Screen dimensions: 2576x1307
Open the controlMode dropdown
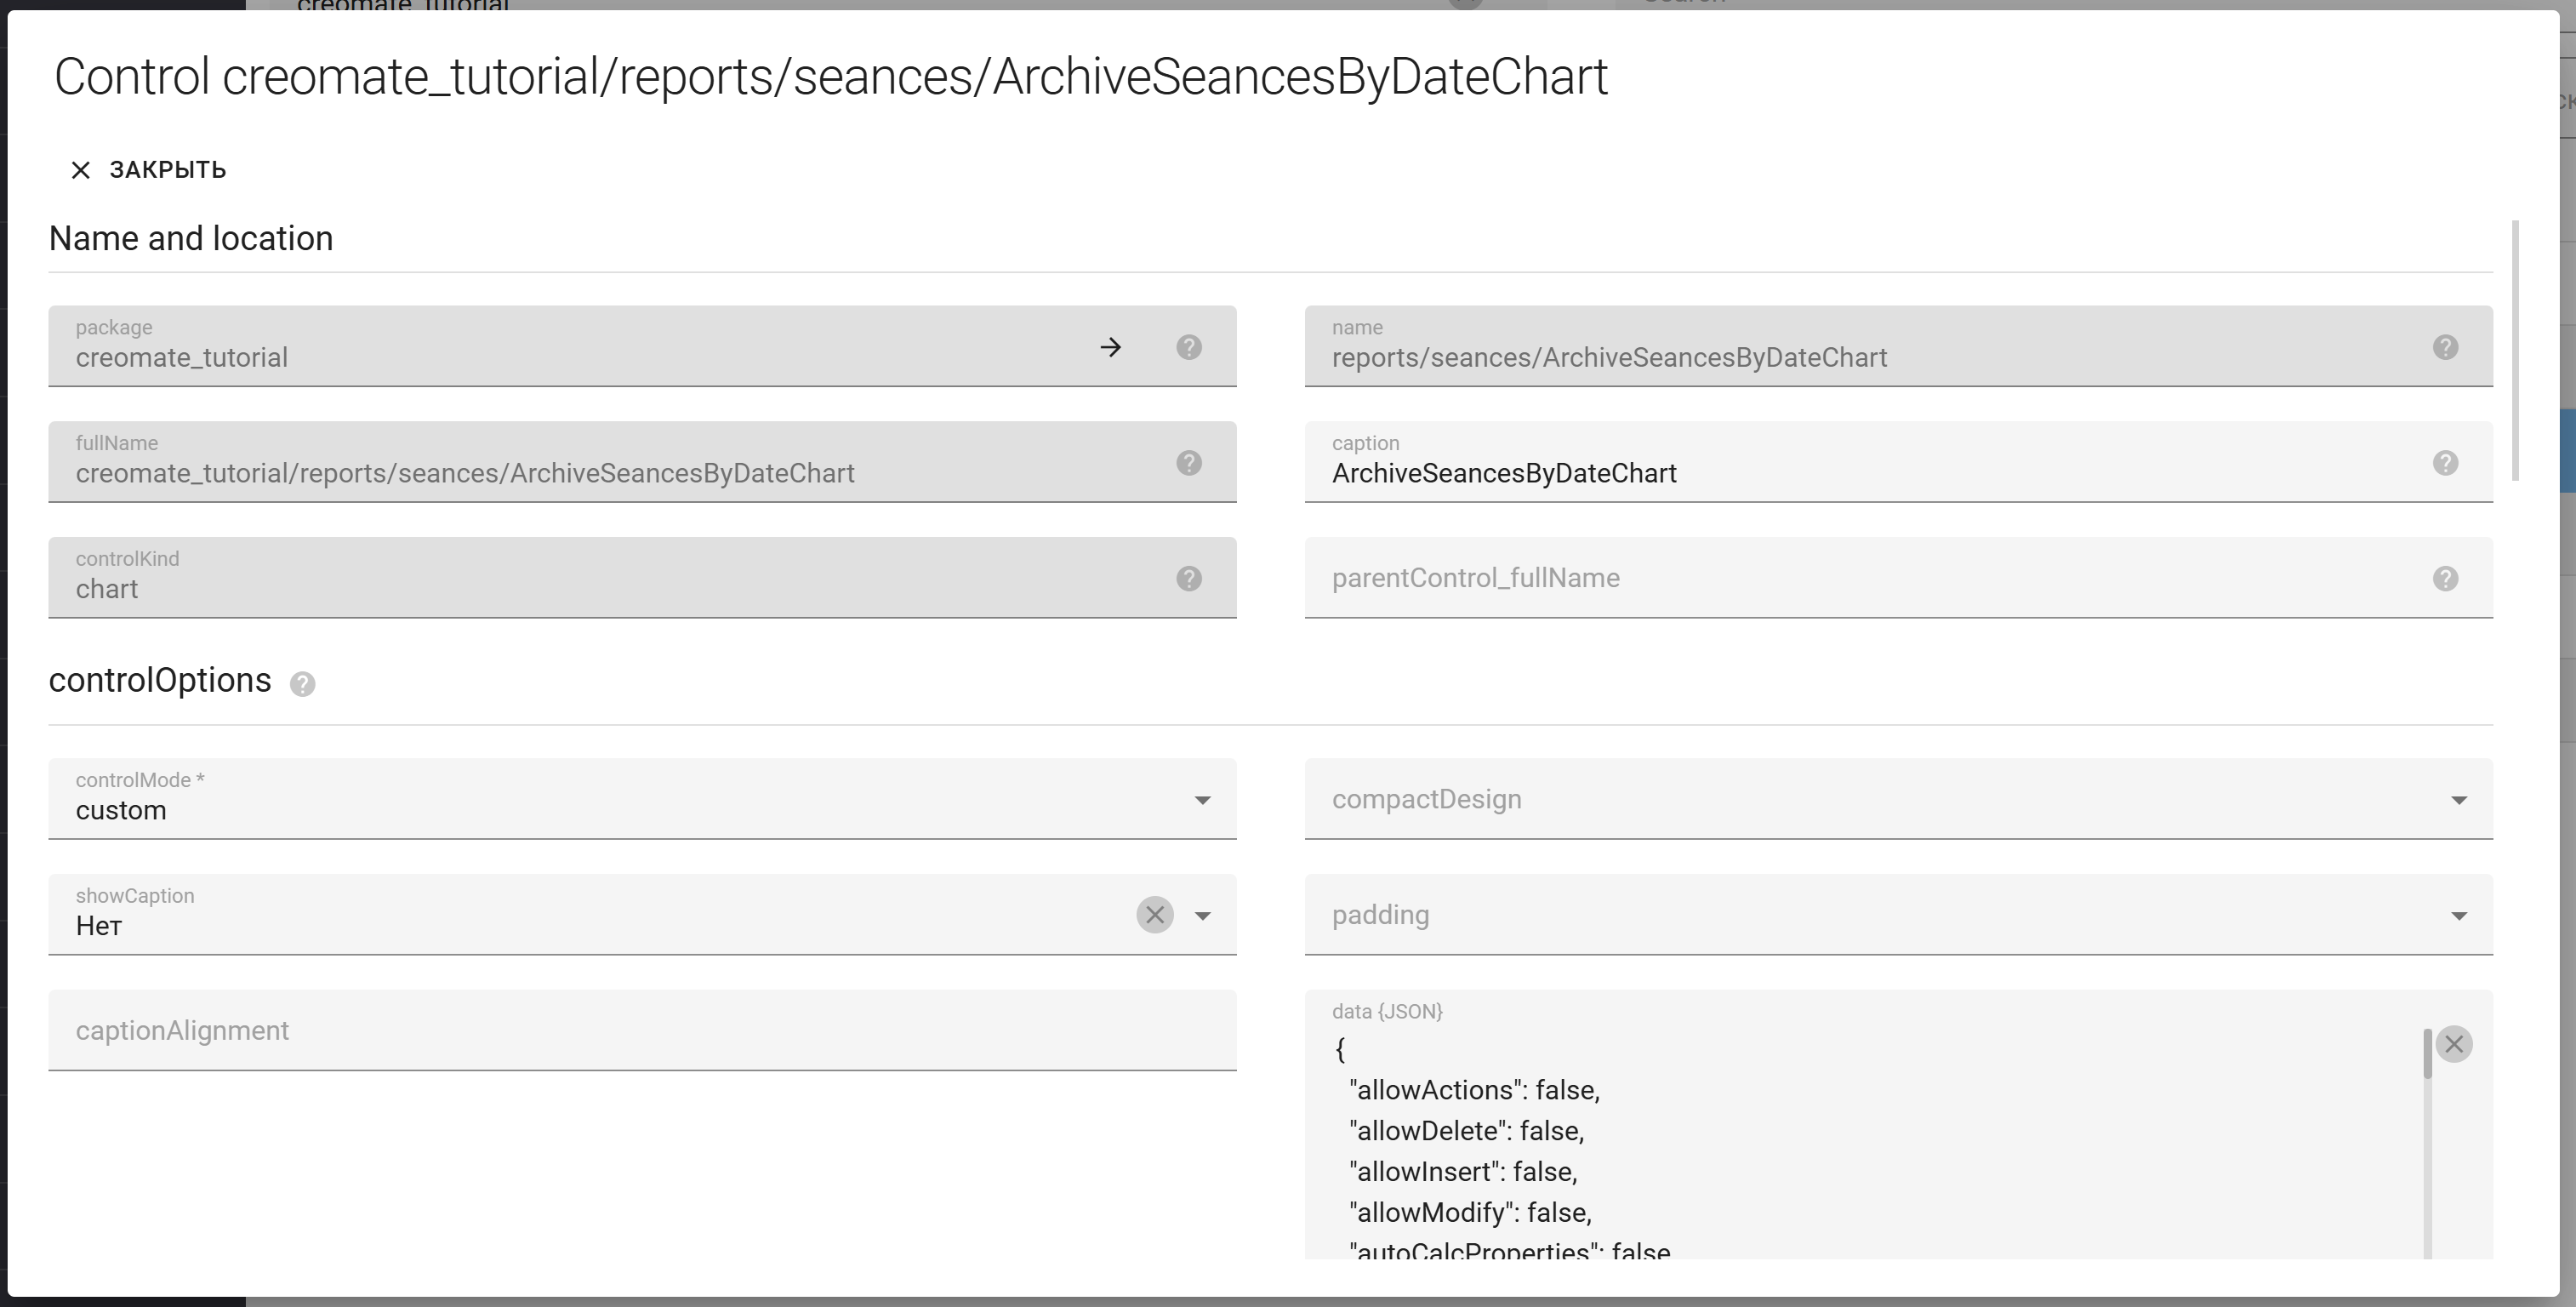tap(1202, 800)
